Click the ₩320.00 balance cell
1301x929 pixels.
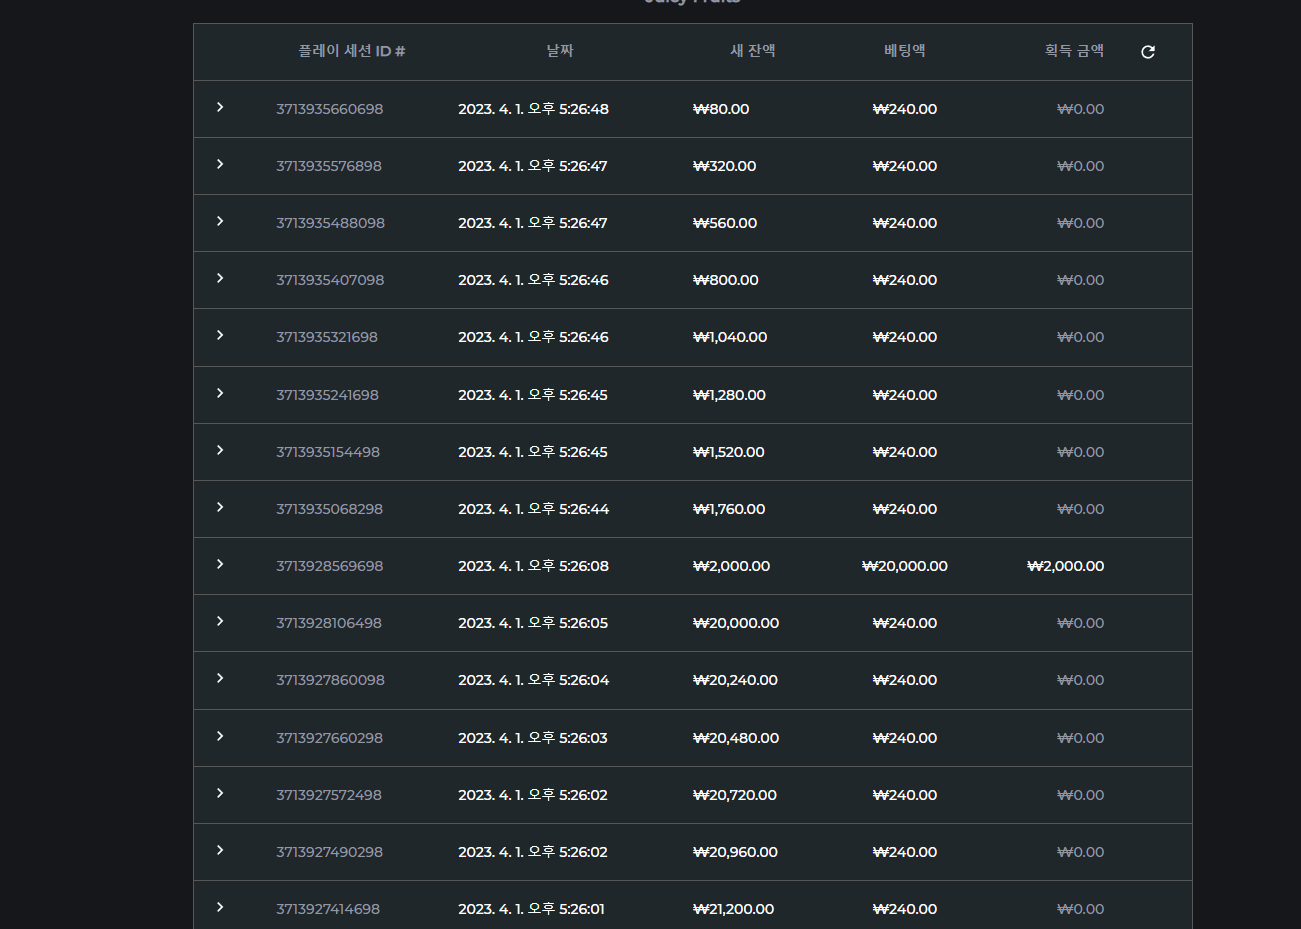725,166
